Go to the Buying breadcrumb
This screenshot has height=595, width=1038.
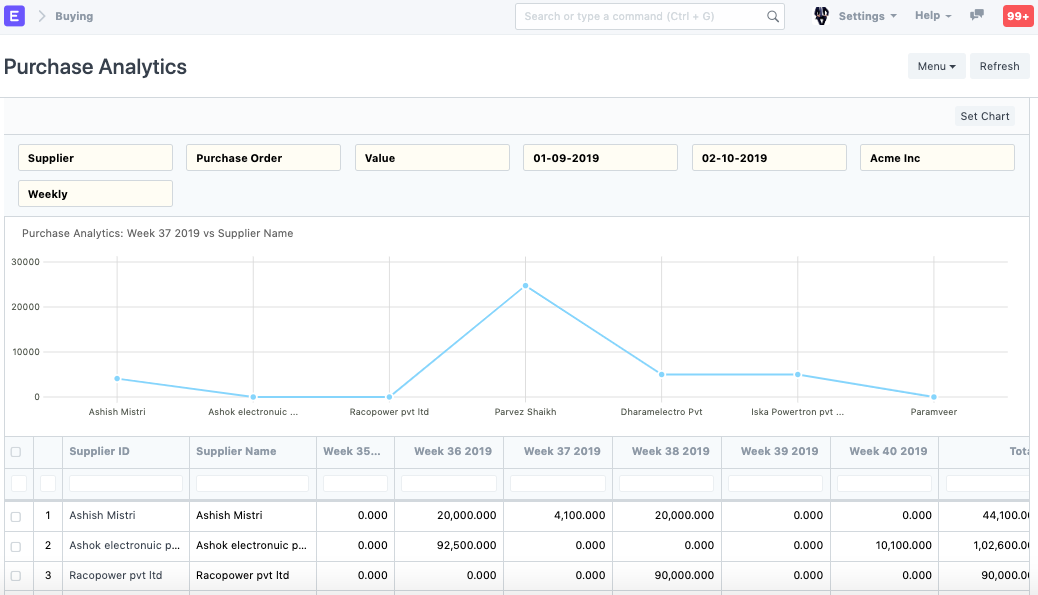click(74, 16)
